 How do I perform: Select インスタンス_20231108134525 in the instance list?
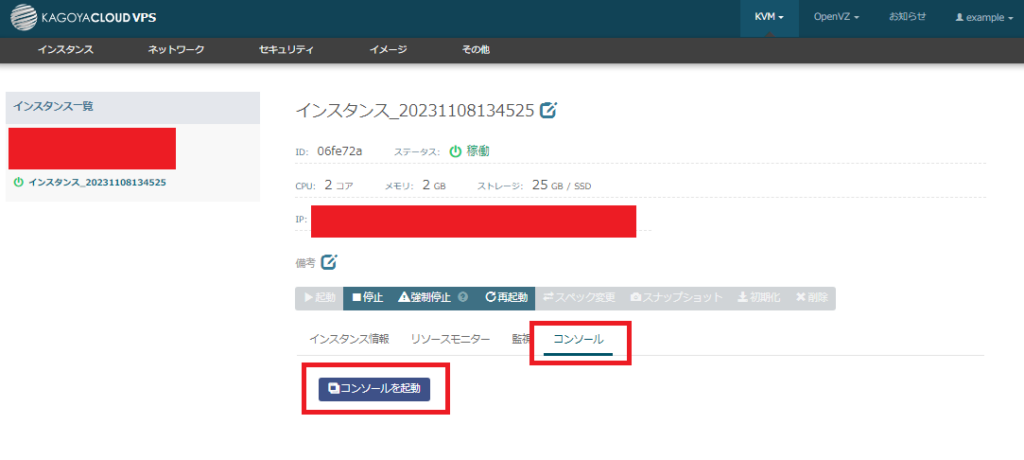point(97,183)
